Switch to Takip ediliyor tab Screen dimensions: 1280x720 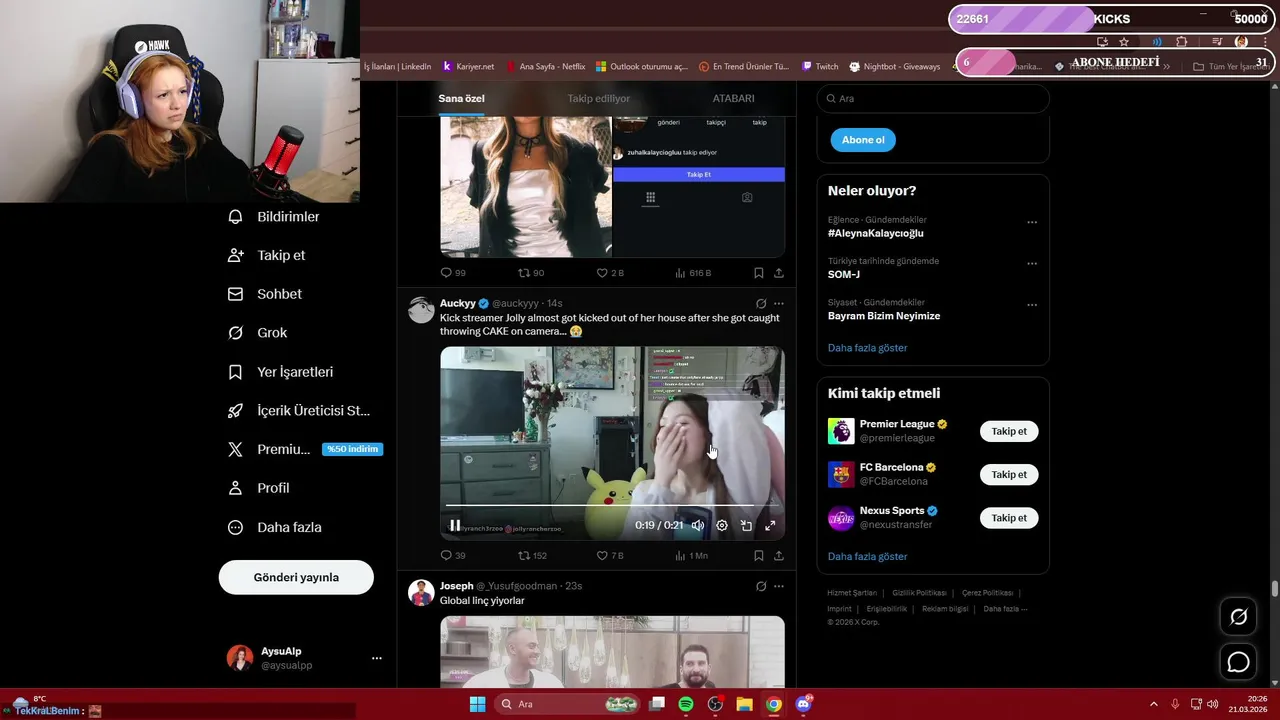tap(599, 98)
